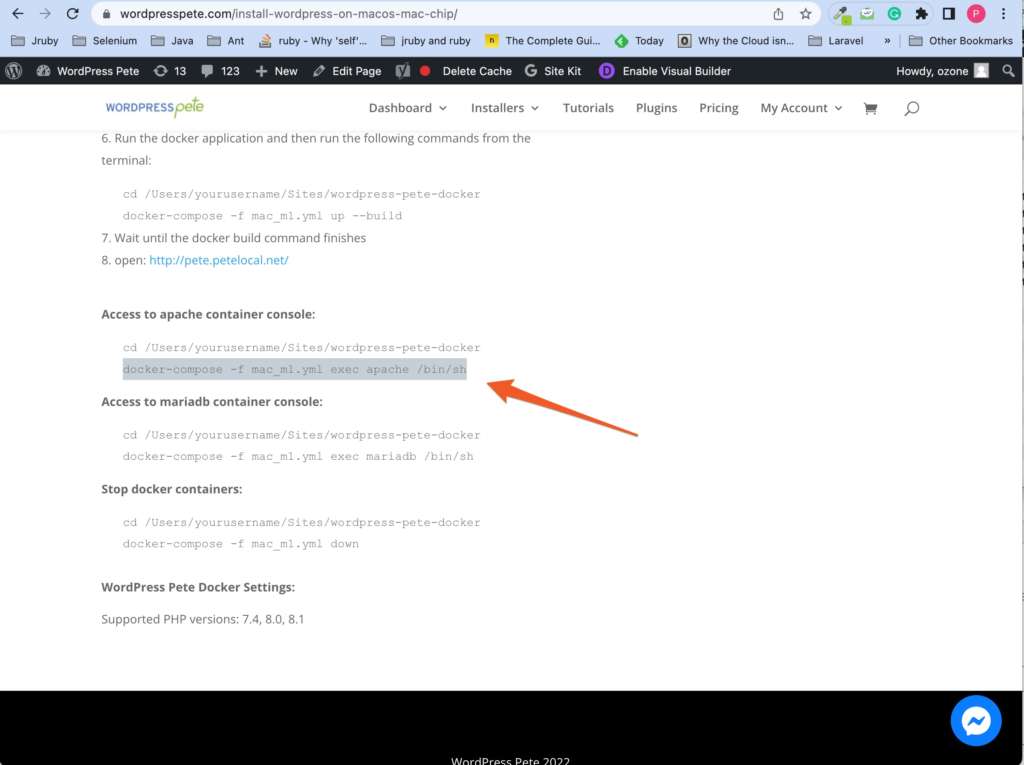Bookmark this page with the star icon
This screenshot has height=765, width=1024.
pyautogui.click(x=805, y=14)
